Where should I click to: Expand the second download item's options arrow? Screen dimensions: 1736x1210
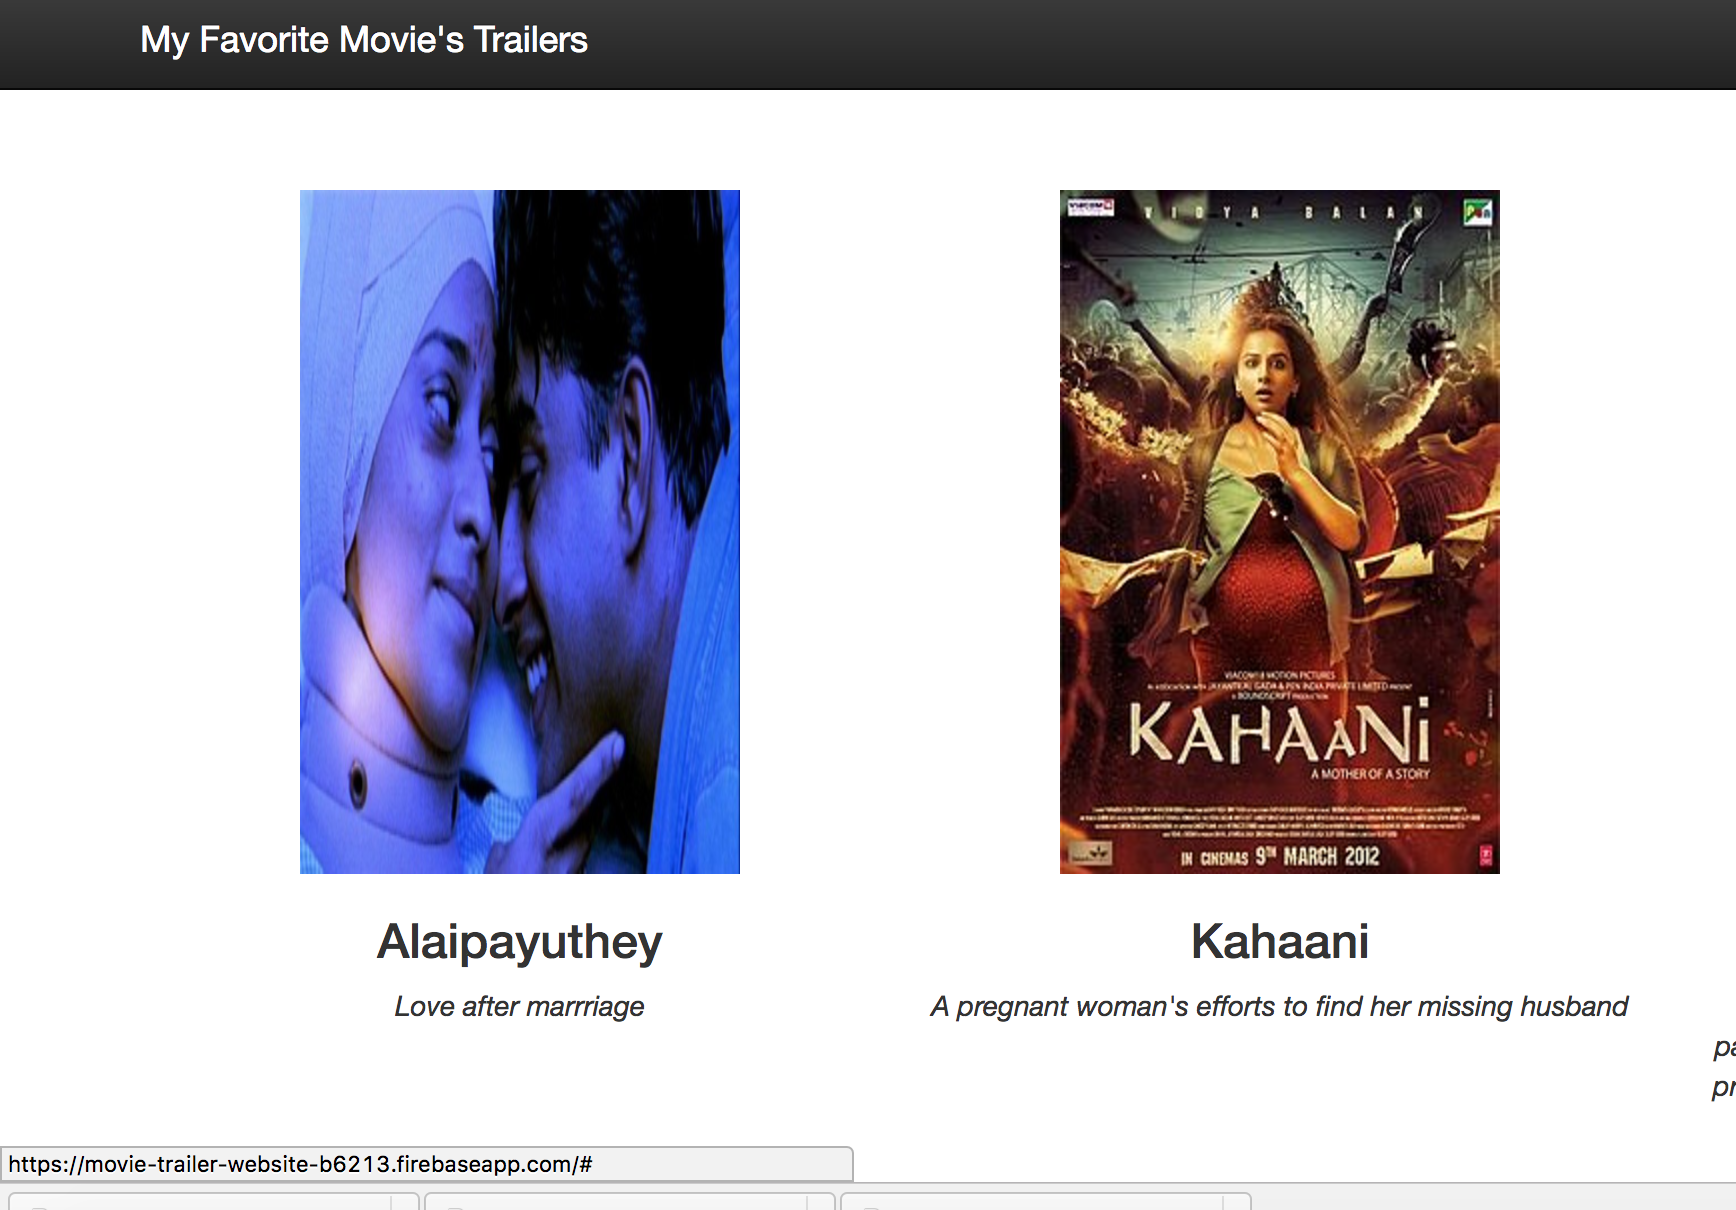(x=821, y=1202)
